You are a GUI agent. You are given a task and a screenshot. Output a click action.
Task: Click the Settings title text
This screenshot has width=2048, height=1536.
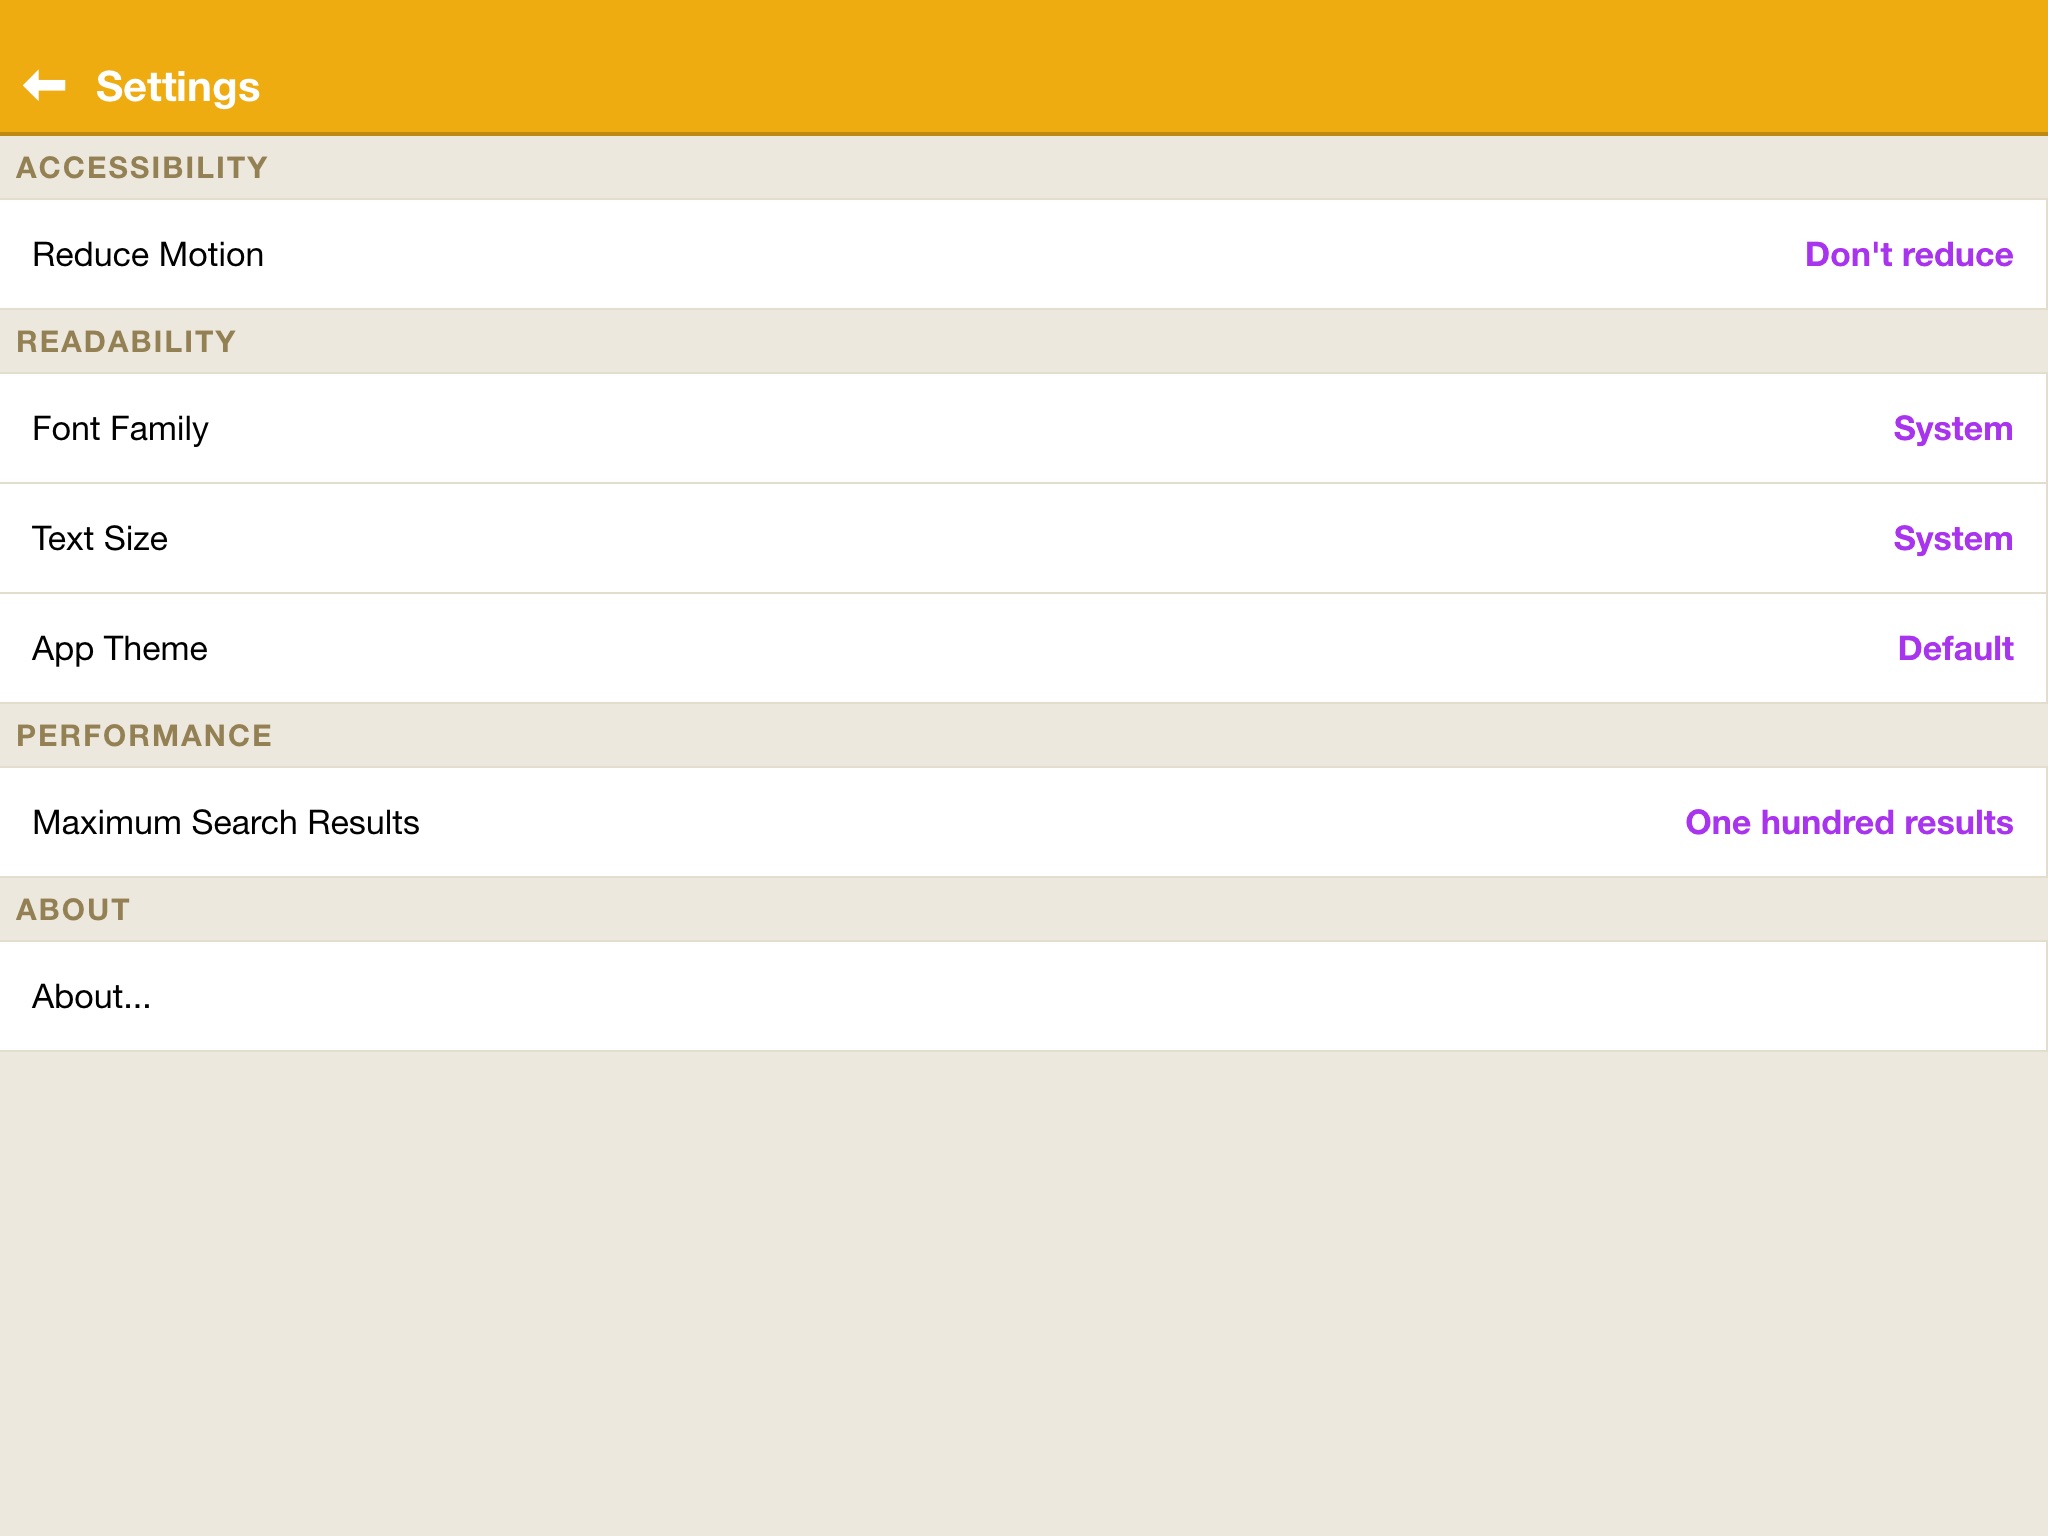(177, 87)
